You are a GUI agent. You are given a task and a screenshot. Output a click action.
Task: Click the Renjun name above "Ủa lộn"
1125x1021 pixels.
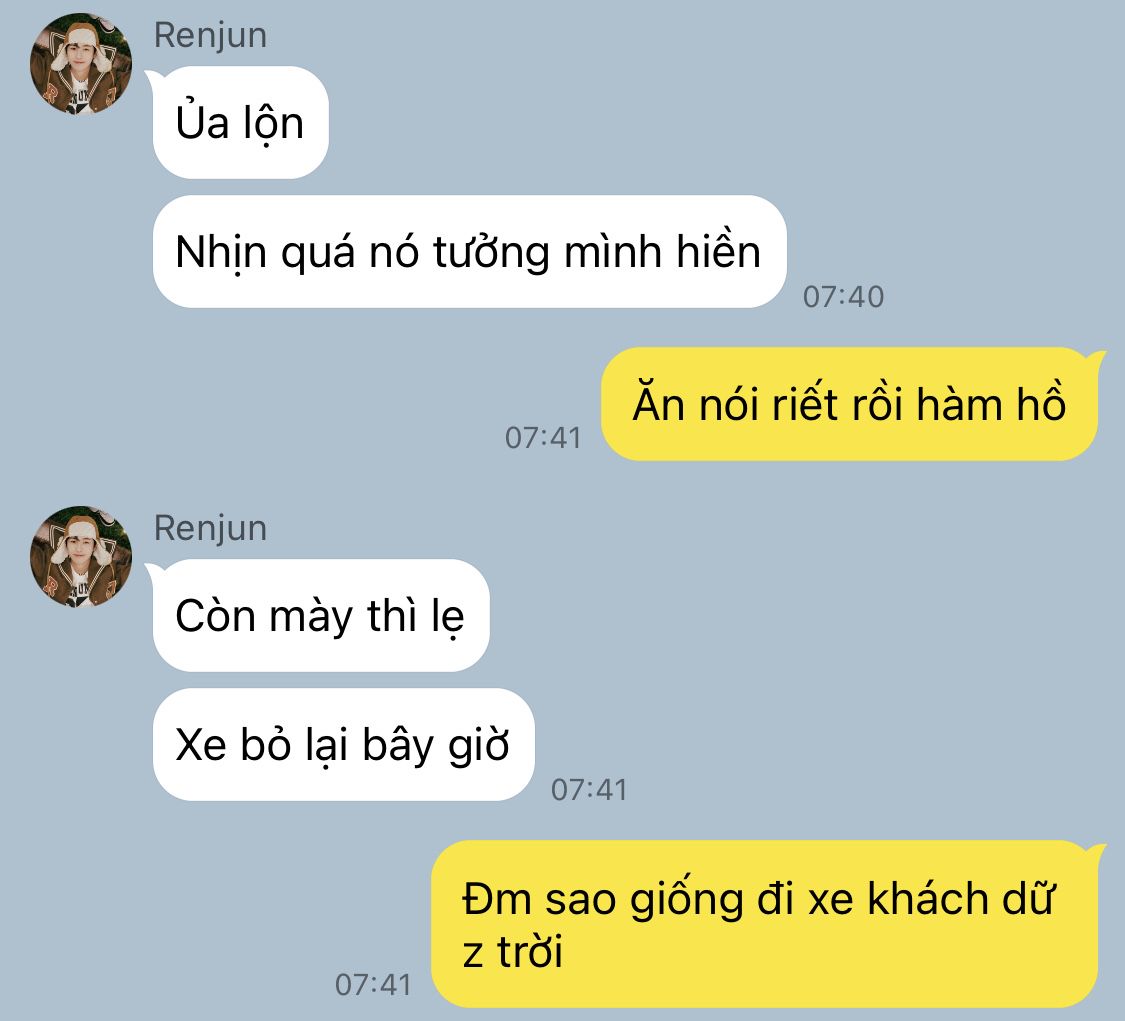(x=210, y=36)
